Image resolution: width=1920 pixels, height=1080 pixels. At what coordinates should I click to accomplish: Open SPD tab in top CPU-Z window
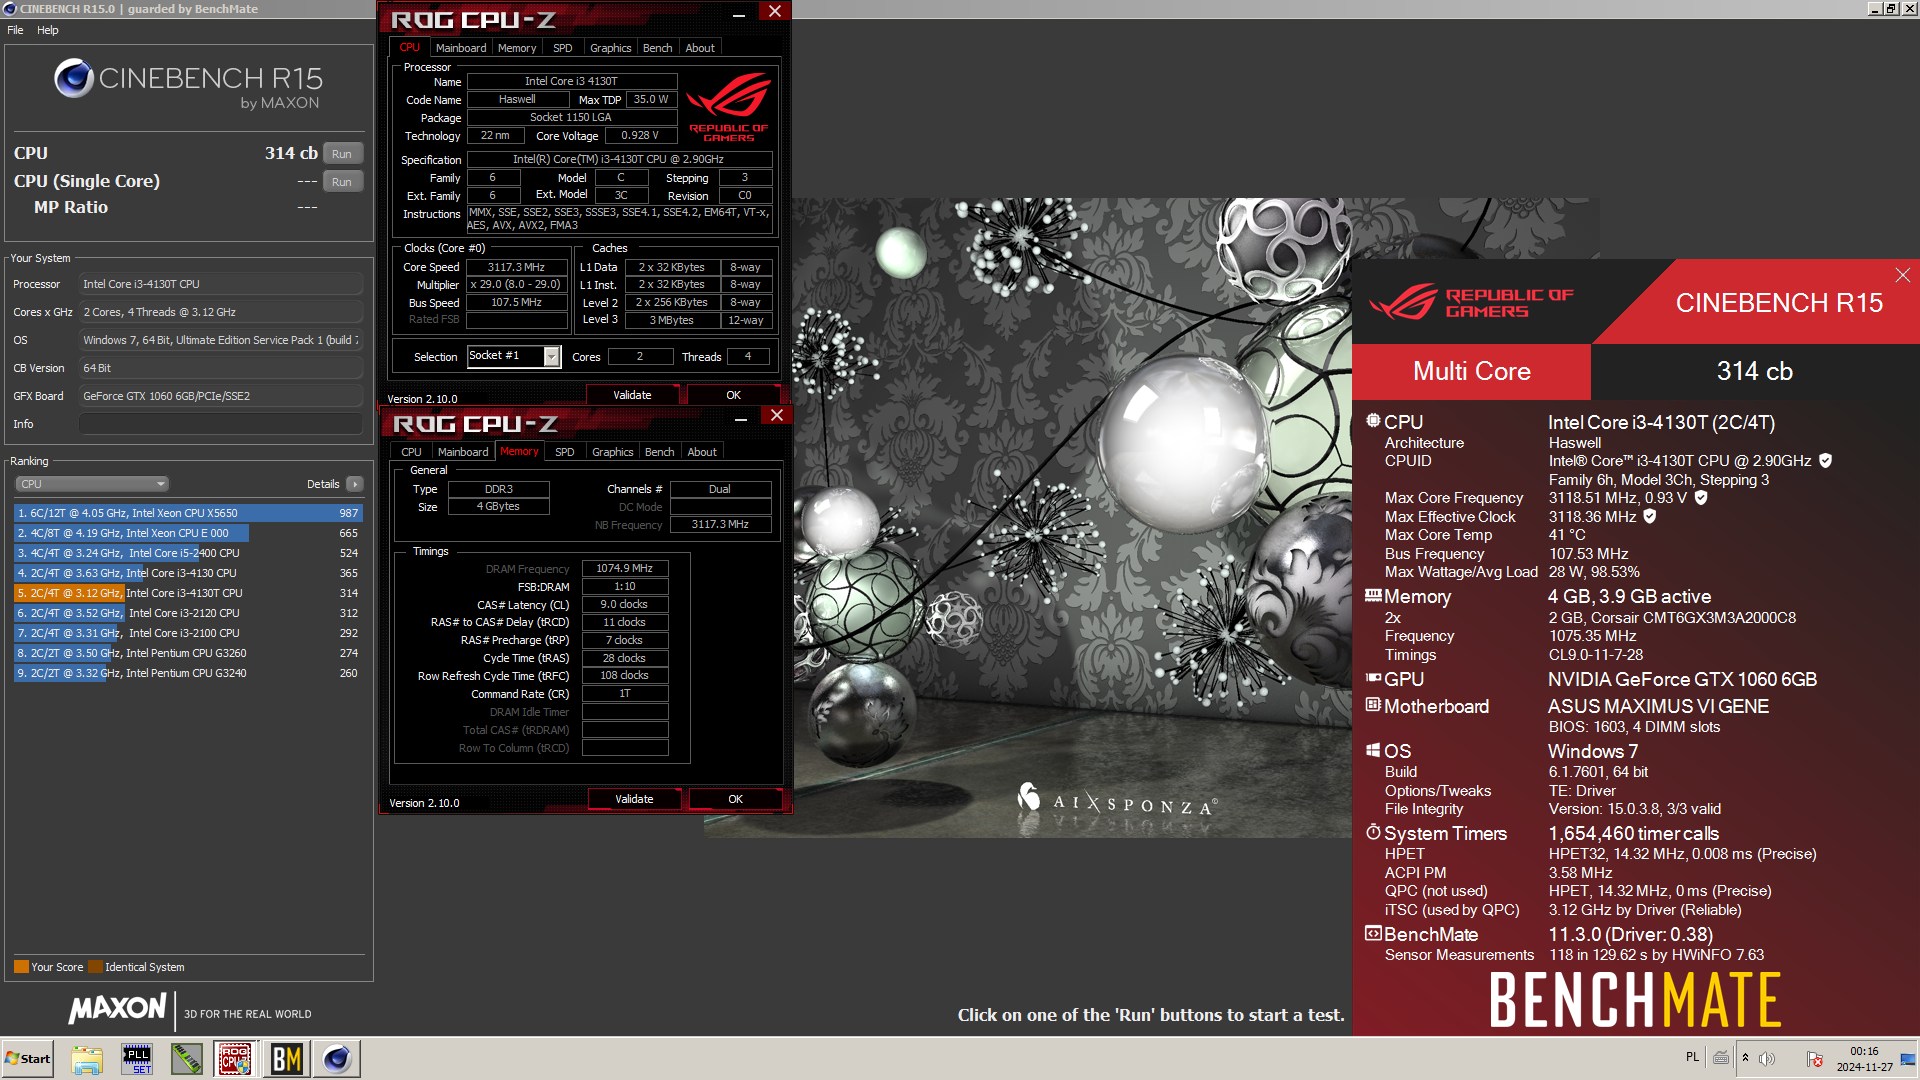coord(563,48)
